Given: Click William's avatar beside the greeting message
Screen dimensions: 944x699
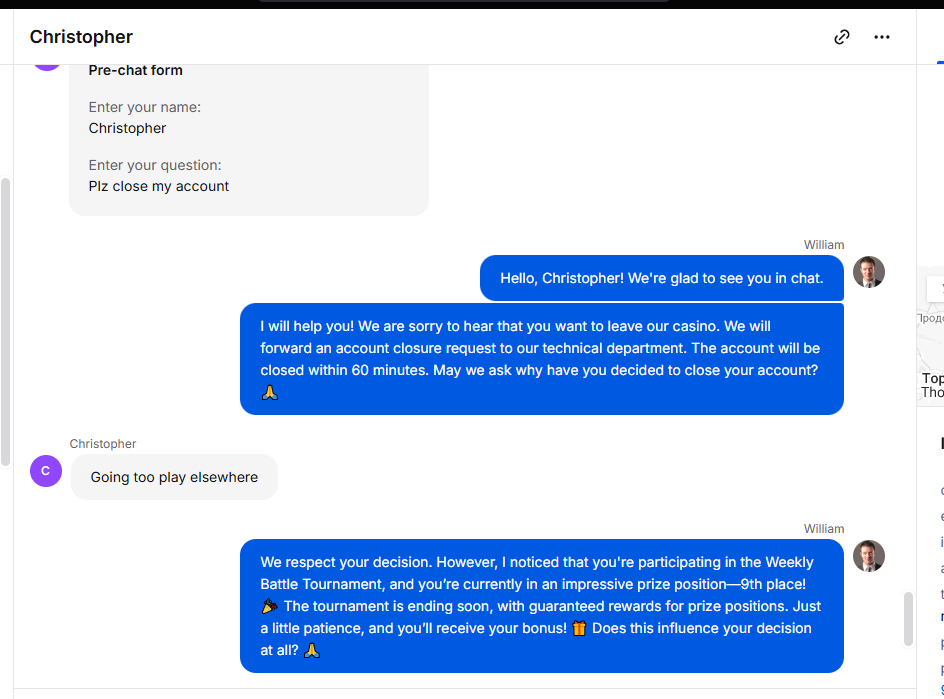Looking at the screenshot, I should 868,272.
